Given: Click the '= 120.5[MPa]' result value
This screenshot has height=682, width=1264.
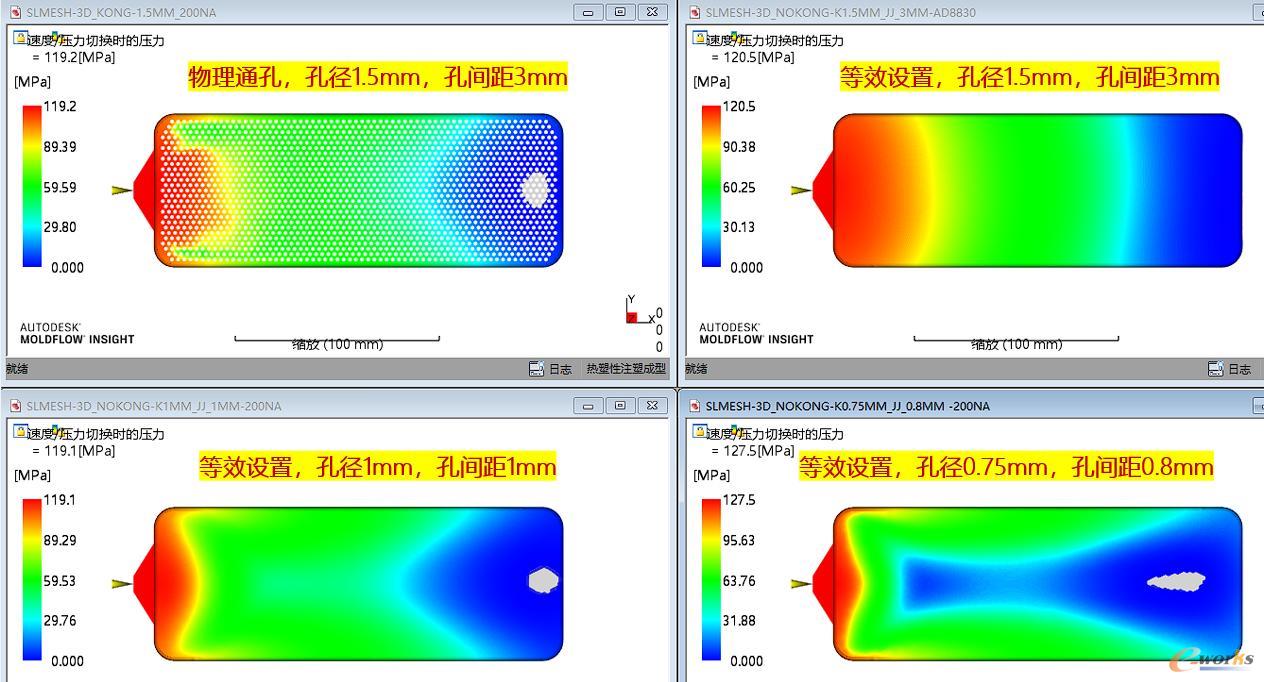Looking at the screenshot, I should click(753, 57).
